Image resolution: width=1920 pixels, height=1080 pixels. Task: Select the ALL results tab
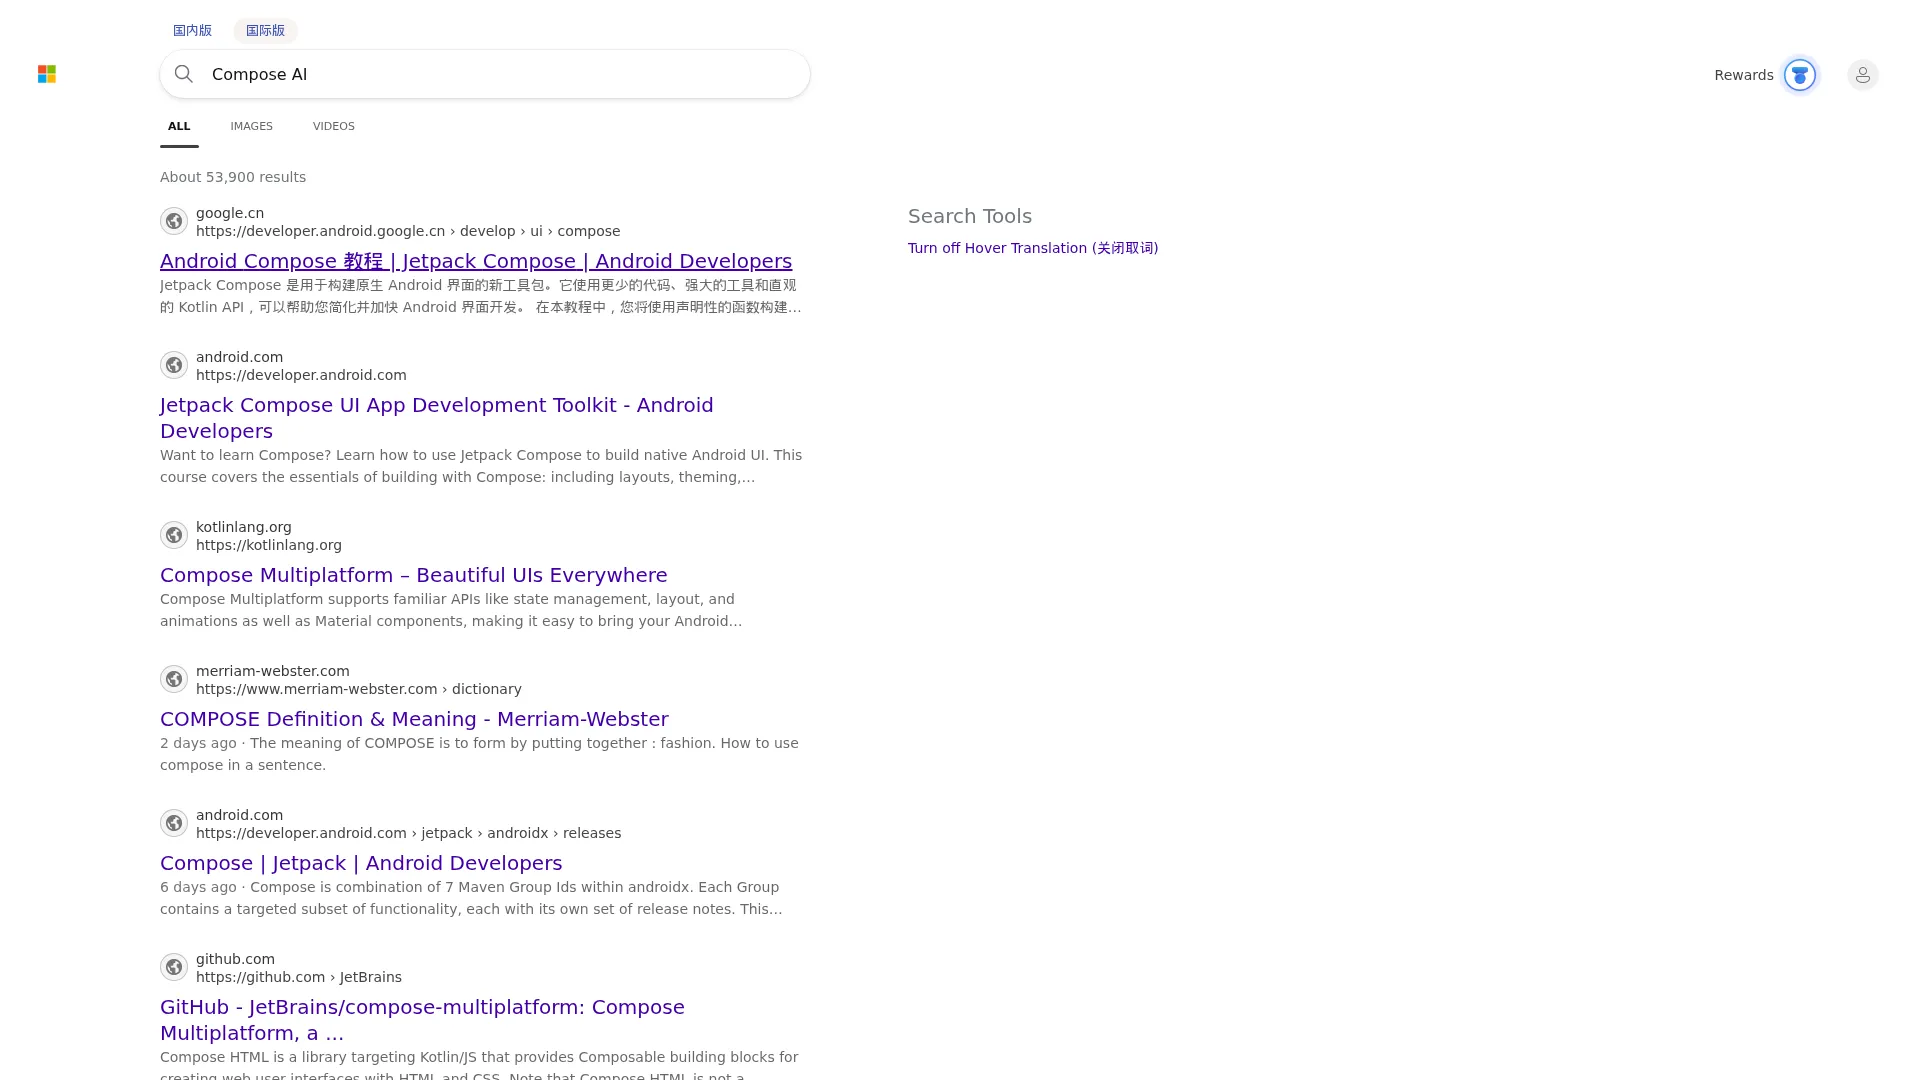click(179, 126)
